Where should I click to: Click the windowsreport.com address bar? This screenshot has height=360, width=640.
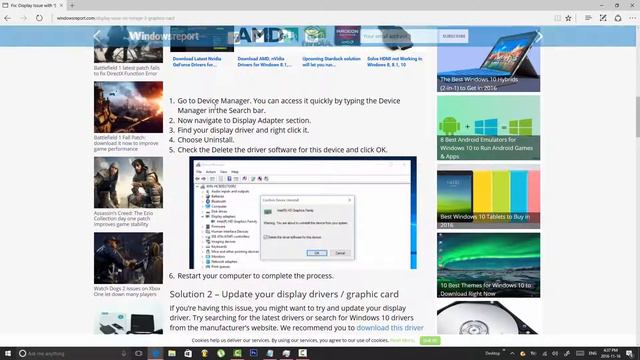point(302,18)
